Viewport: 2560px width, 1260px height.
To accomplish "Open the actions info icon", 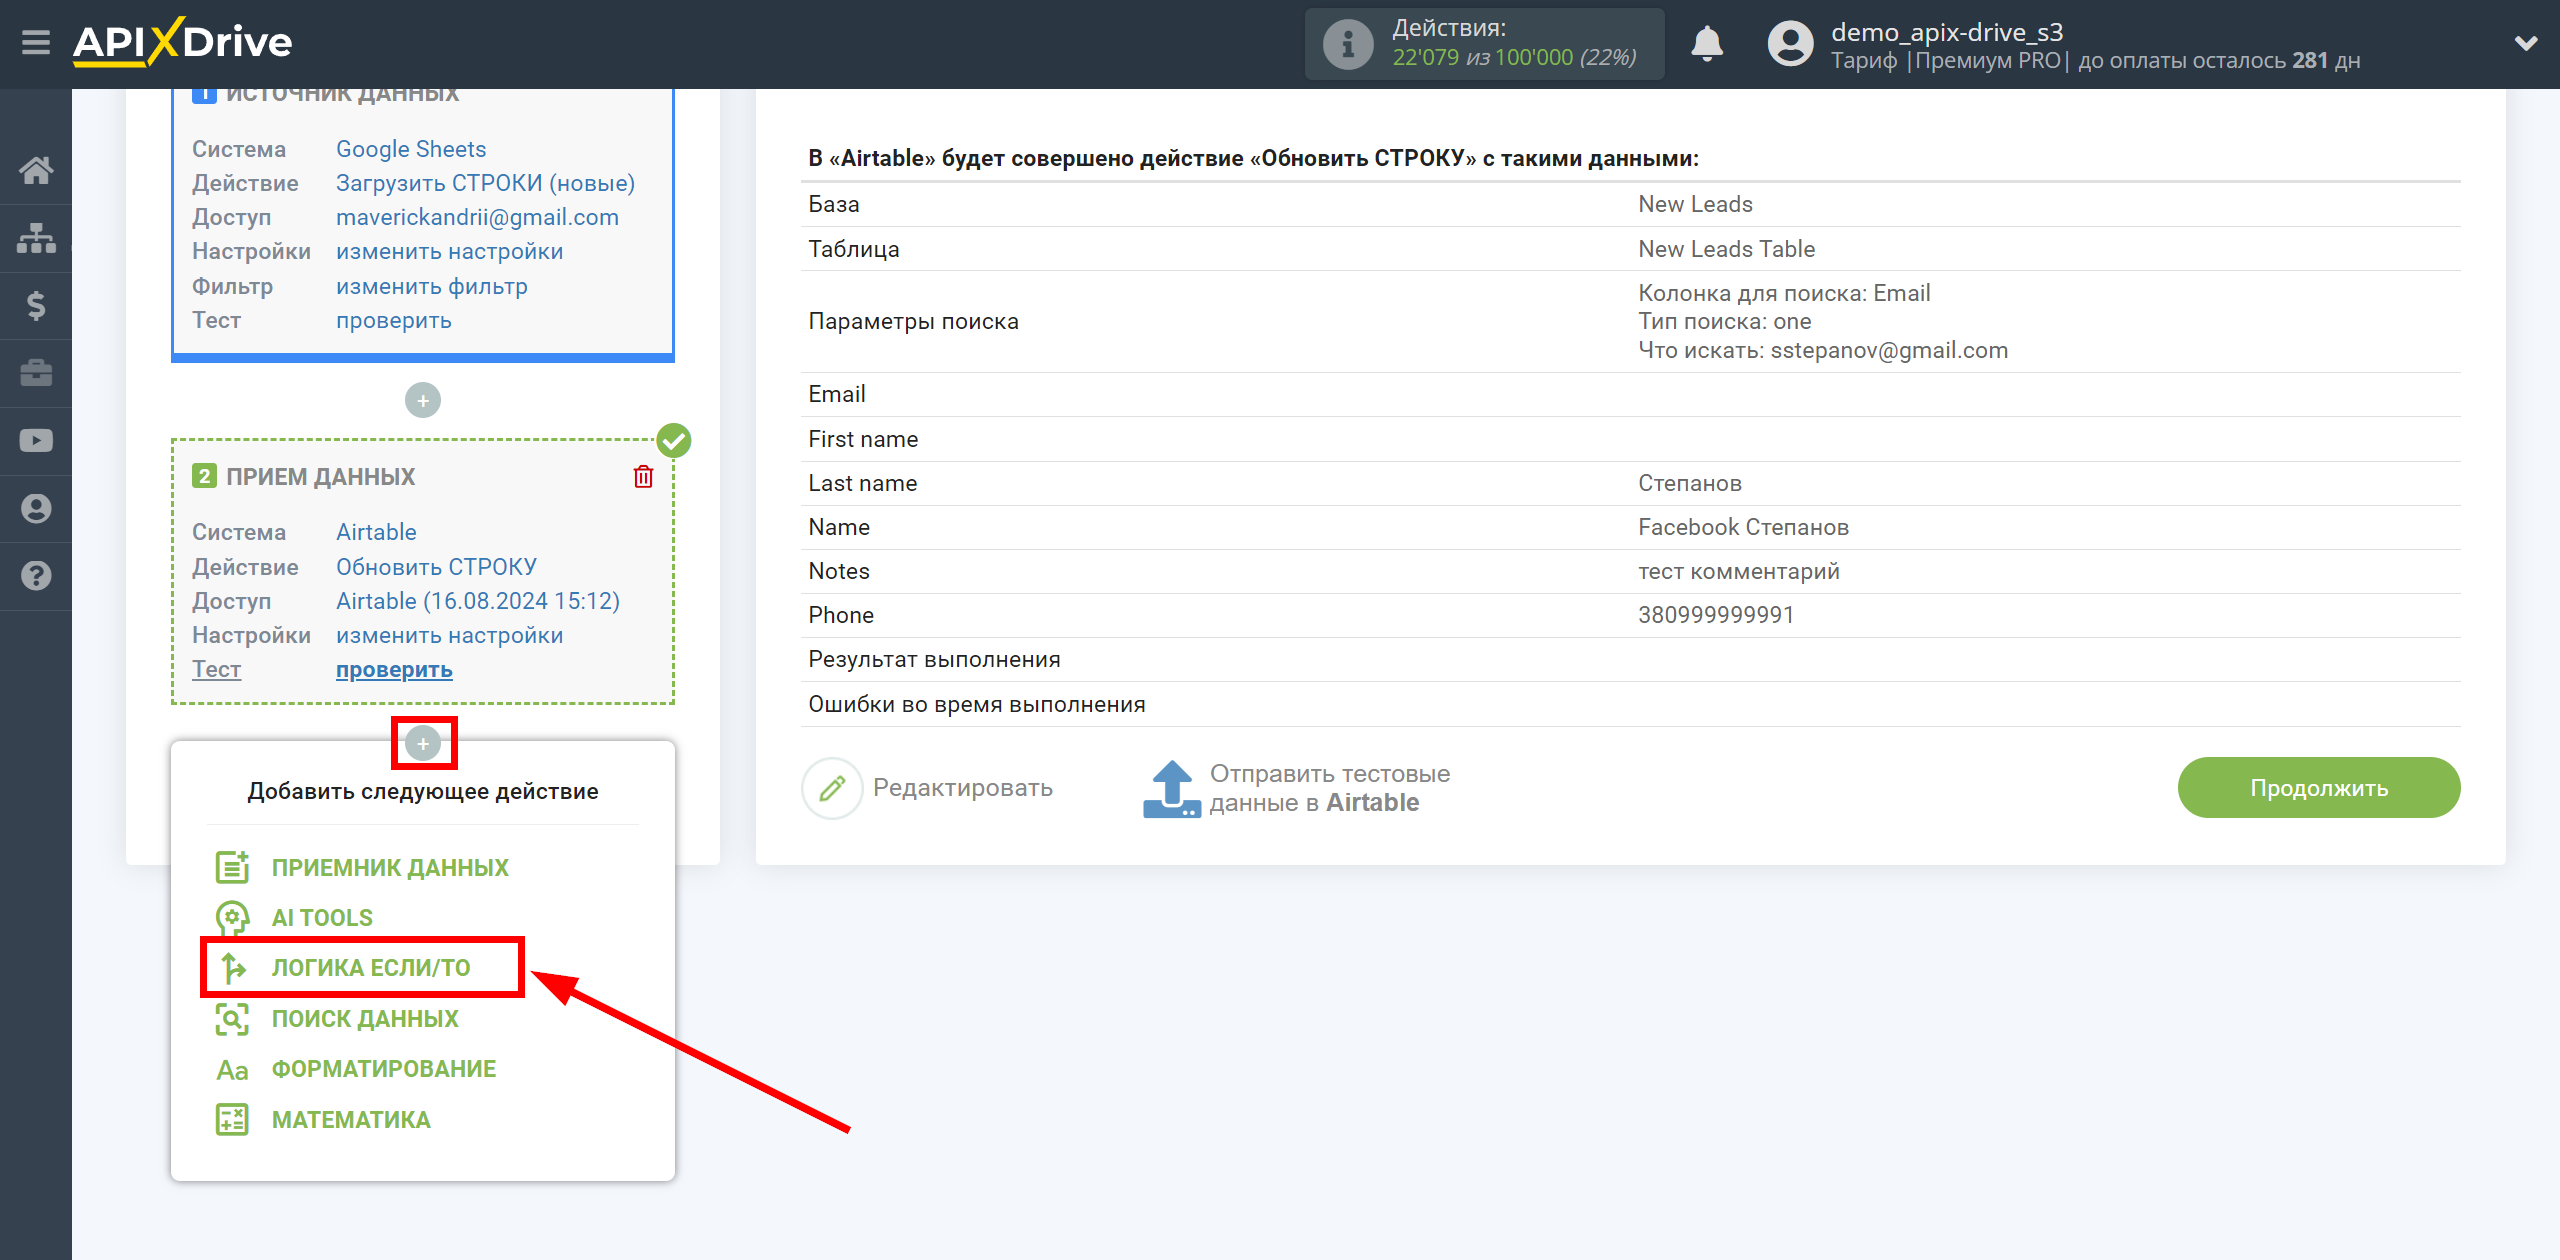I will click(1347, 44).
